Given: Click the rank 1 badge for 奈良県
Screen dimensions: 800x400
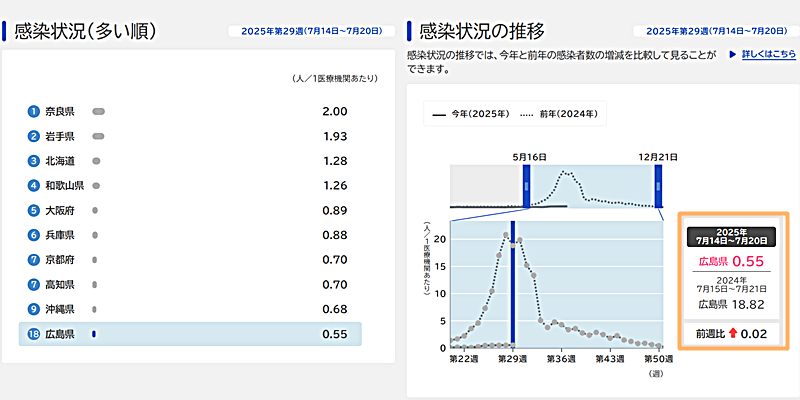Looking at the screenshot, I should coord(33,111).
